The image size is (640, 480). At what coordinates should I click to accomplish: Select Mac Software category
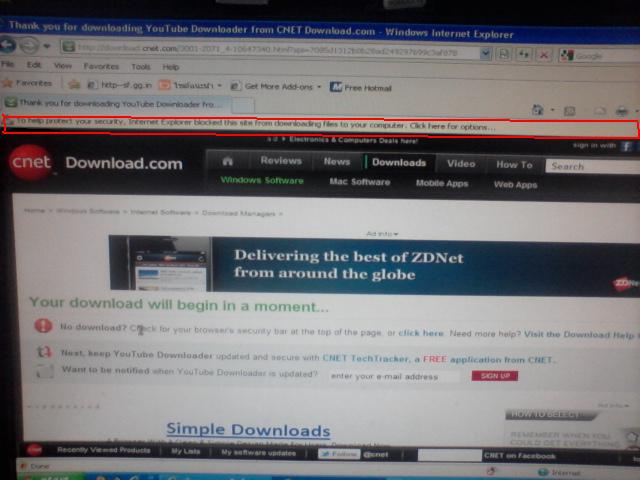pyautogui.click(x=360, y=182)
